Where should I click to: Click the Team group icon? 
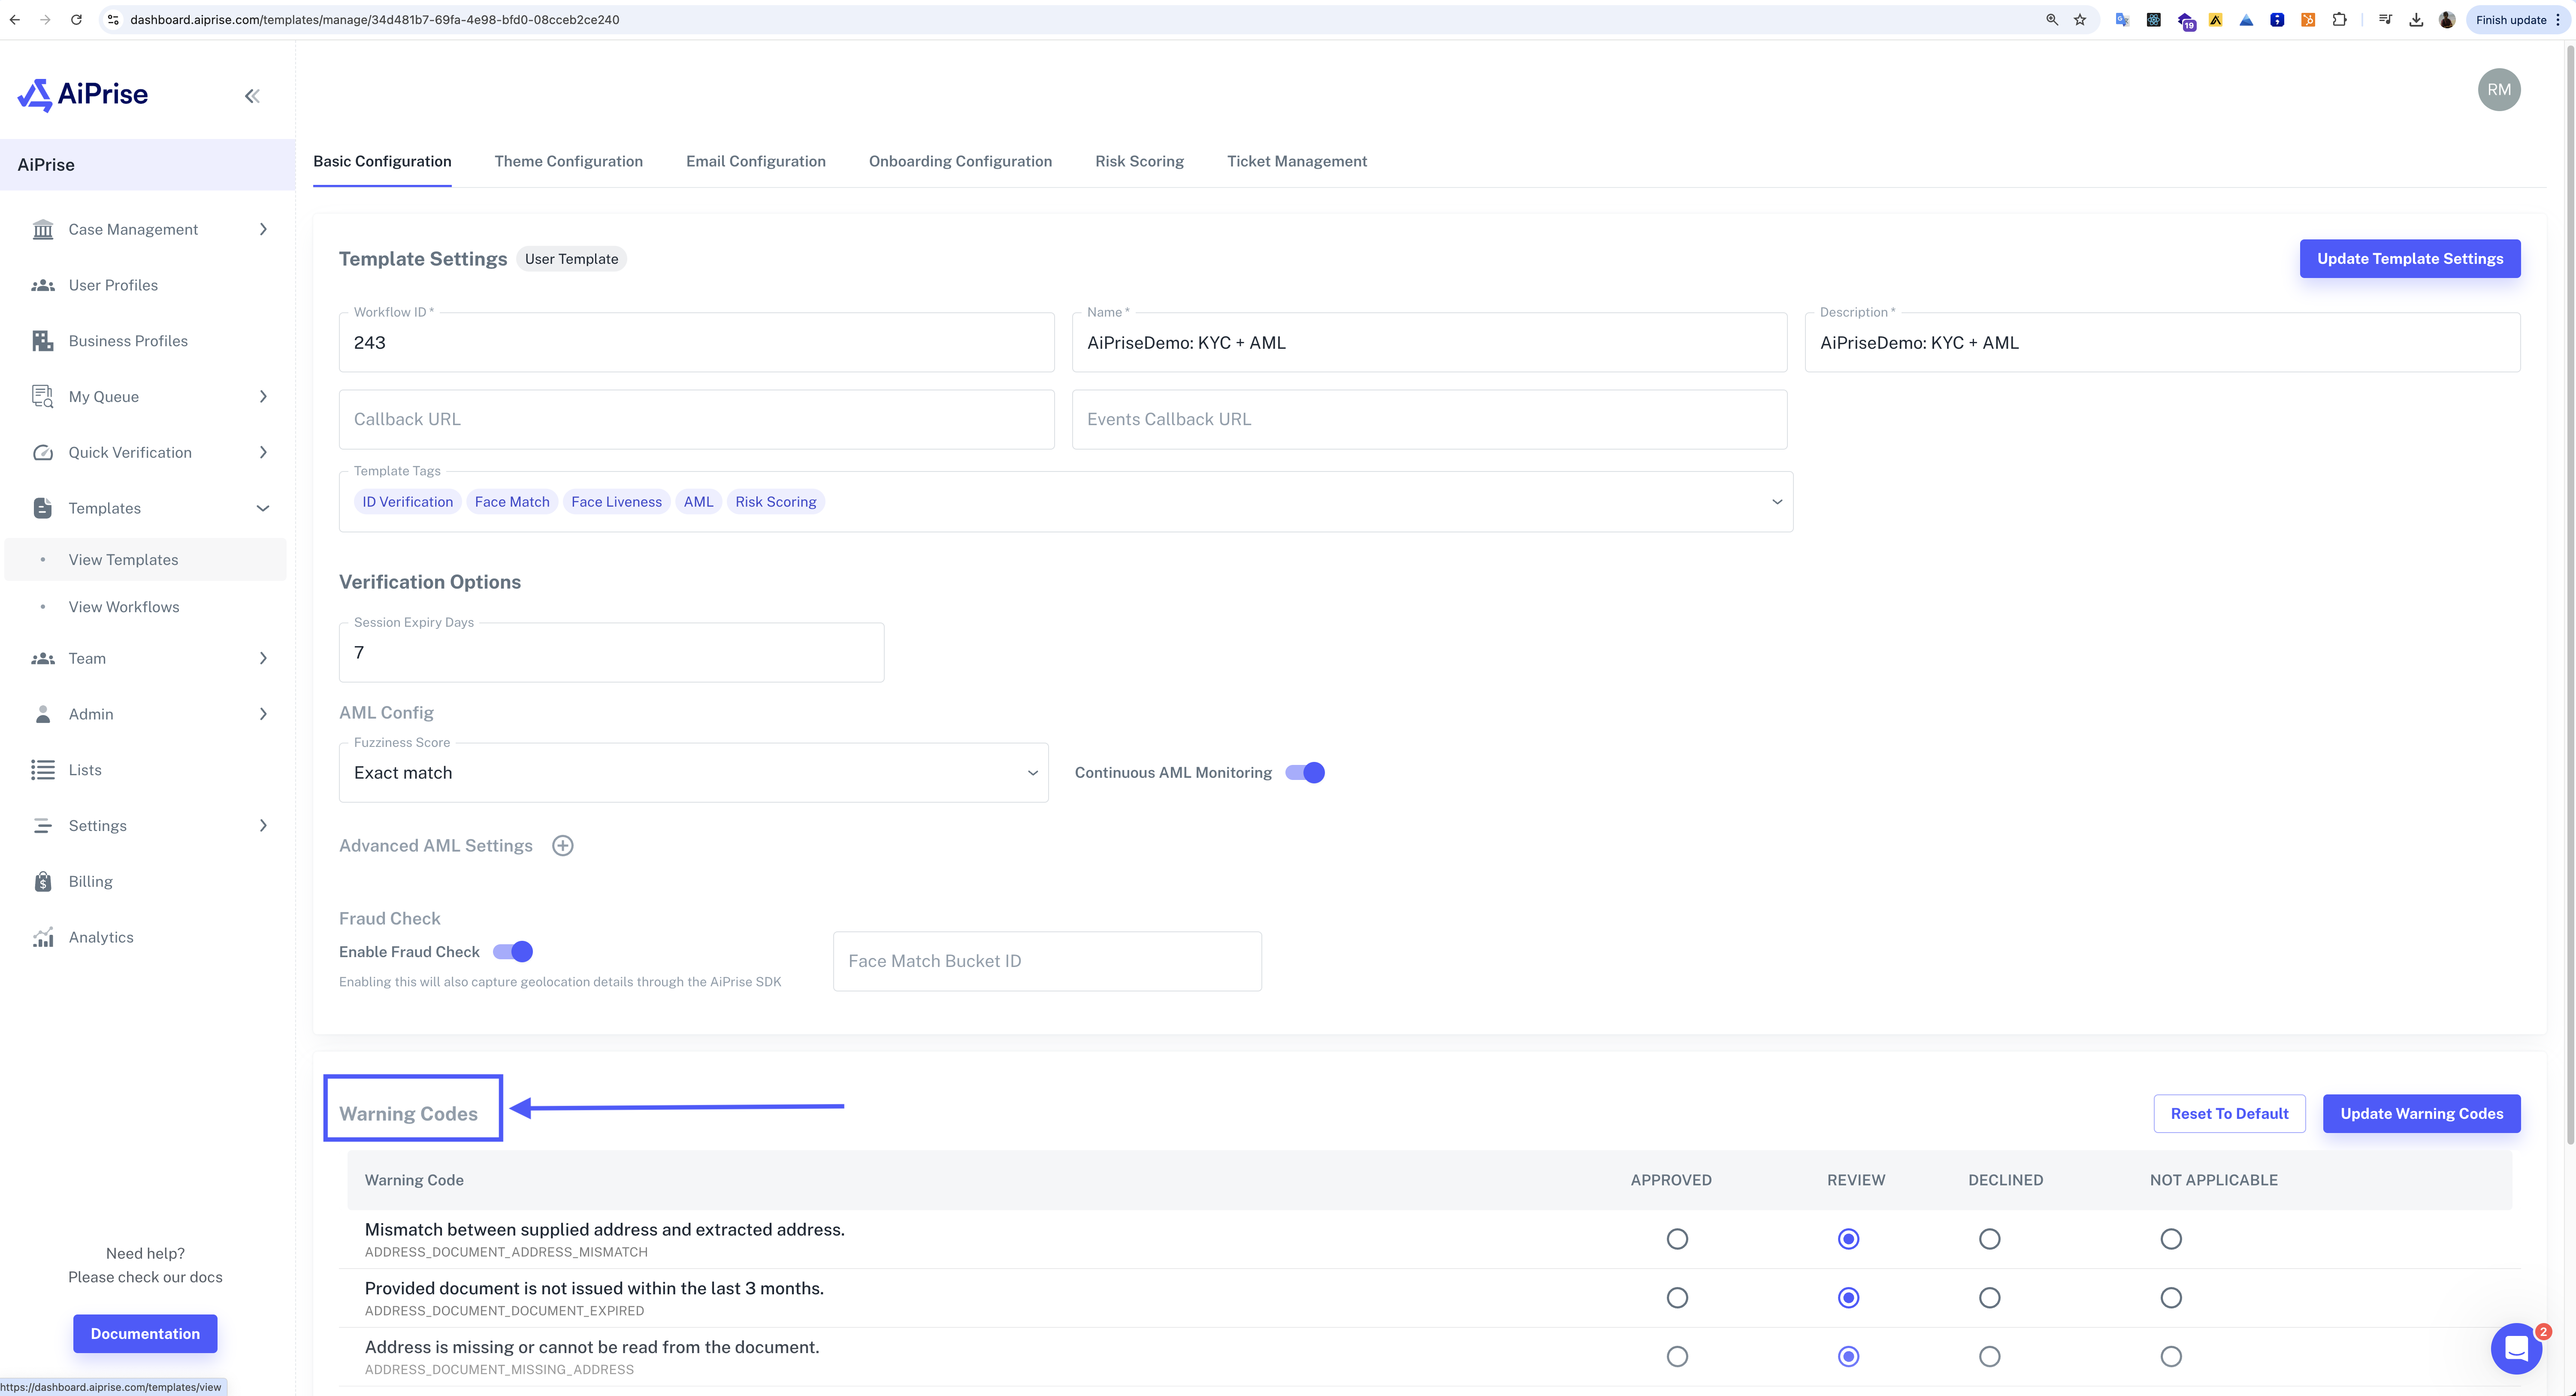pos(43,659)
